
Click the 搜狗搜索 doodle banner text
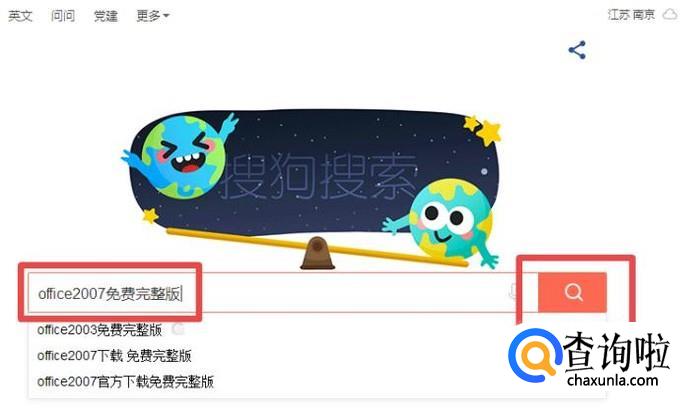point(320,176)
